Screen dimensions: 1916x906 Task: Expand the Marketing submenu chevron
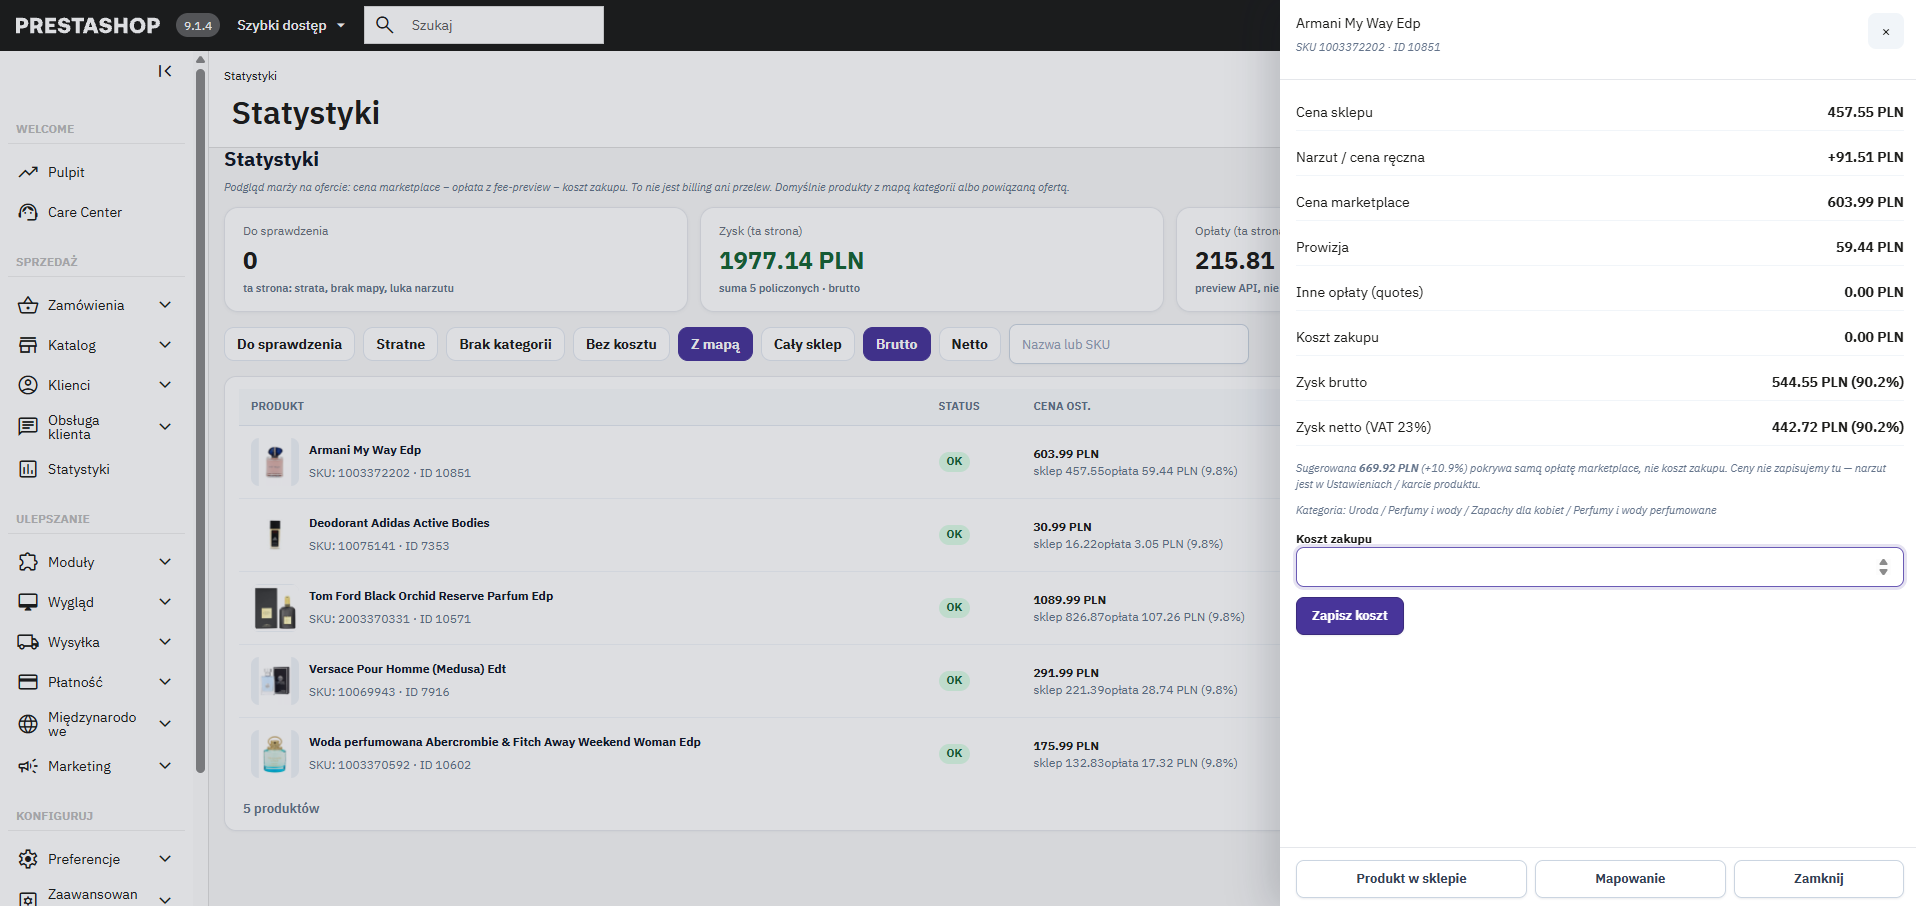[165, 766]
